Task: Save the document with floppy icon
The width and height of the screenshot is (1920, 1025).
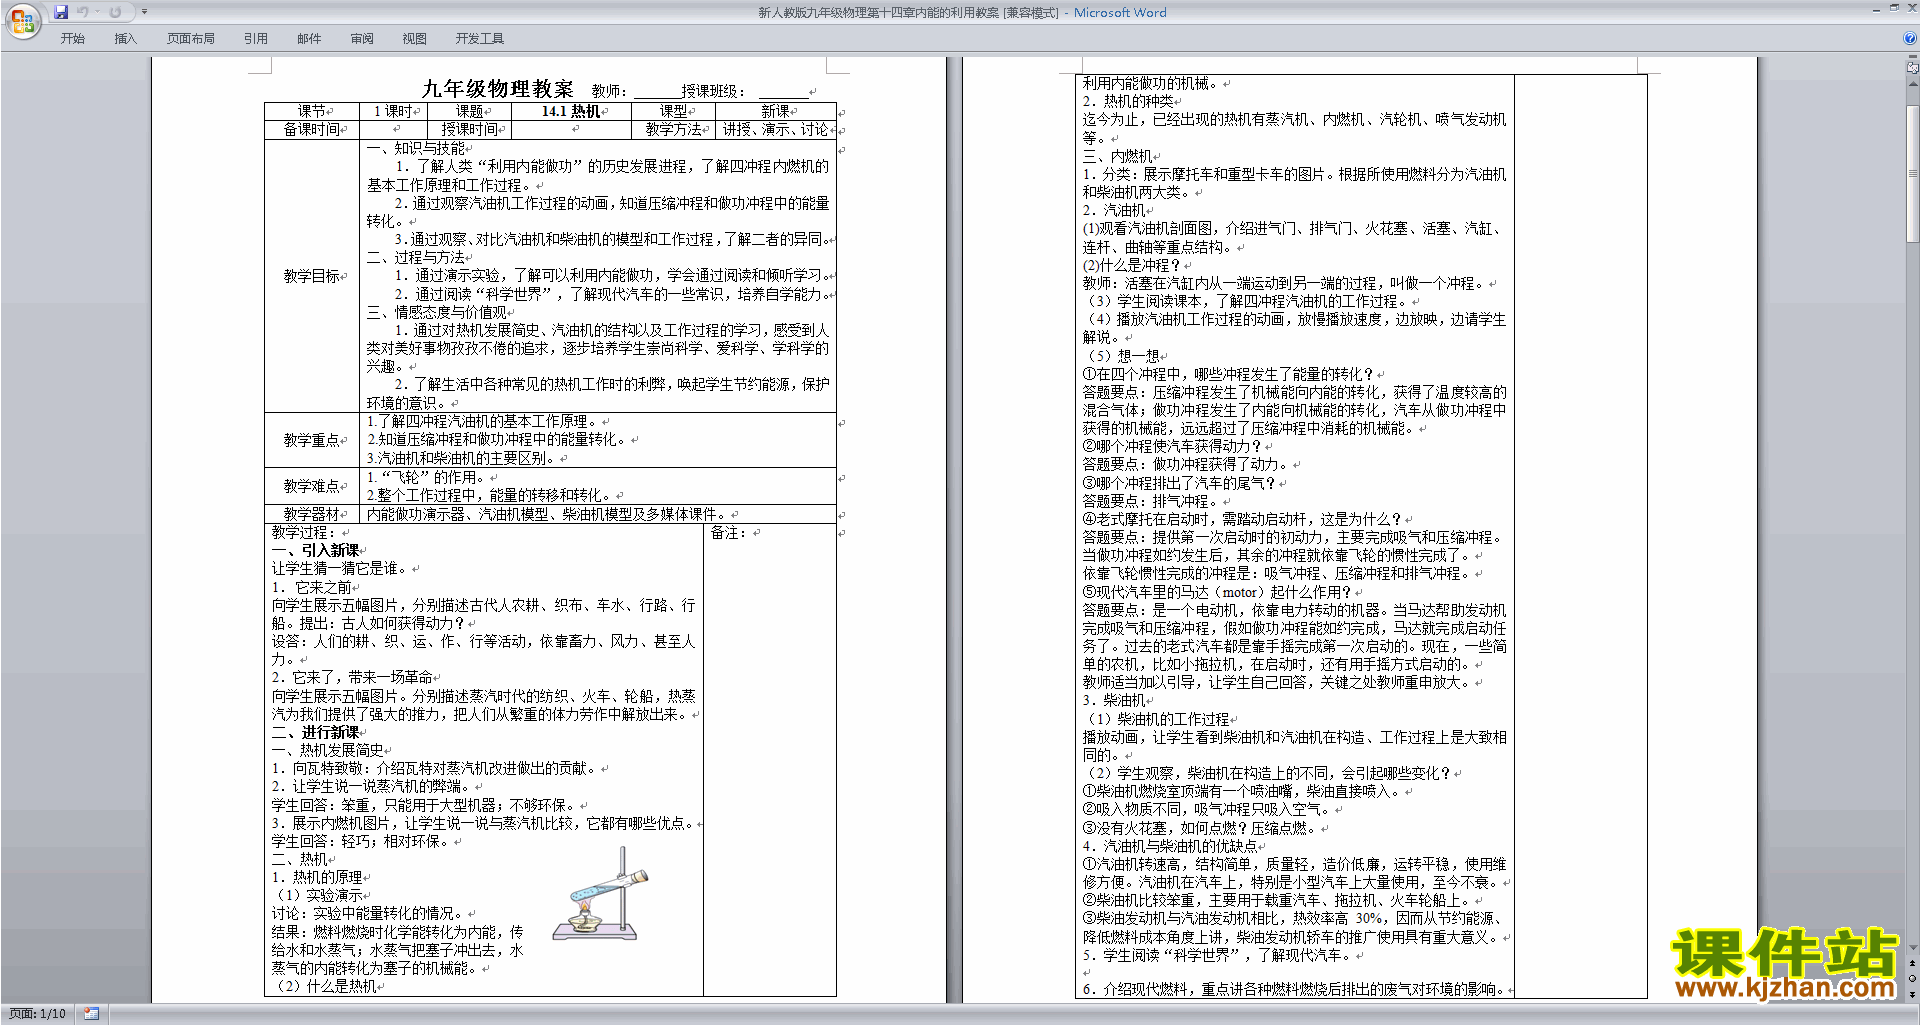Action: point(61,12)
